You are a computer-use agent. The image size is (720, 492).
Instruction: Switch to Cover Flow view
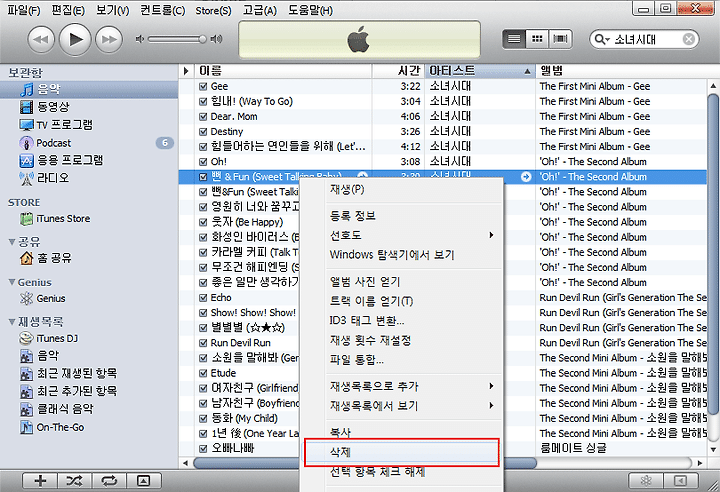point(560,39)
